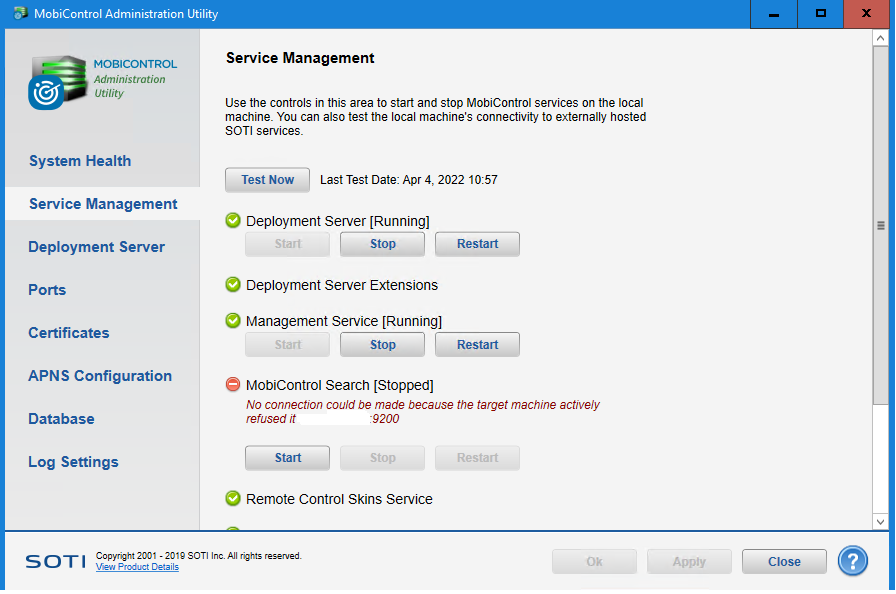Click the green status icon for Deployment Server
The image size is (896, 594).
(x=233, y=221)
